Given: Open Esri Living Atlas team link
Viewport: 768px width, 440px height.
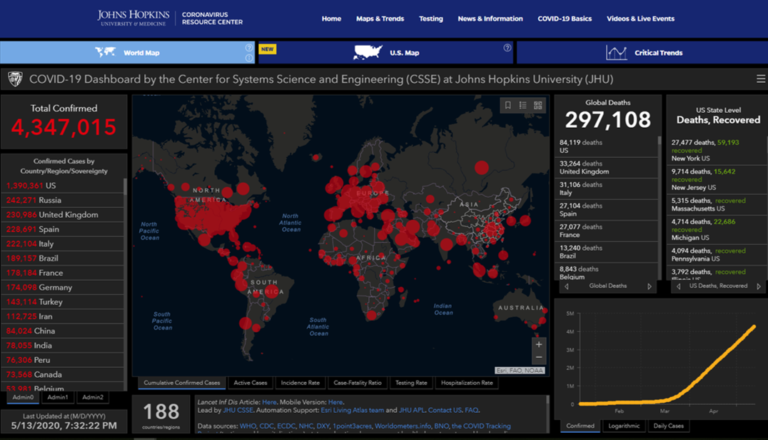Looking at the screenshot, I should coord(352,410).
